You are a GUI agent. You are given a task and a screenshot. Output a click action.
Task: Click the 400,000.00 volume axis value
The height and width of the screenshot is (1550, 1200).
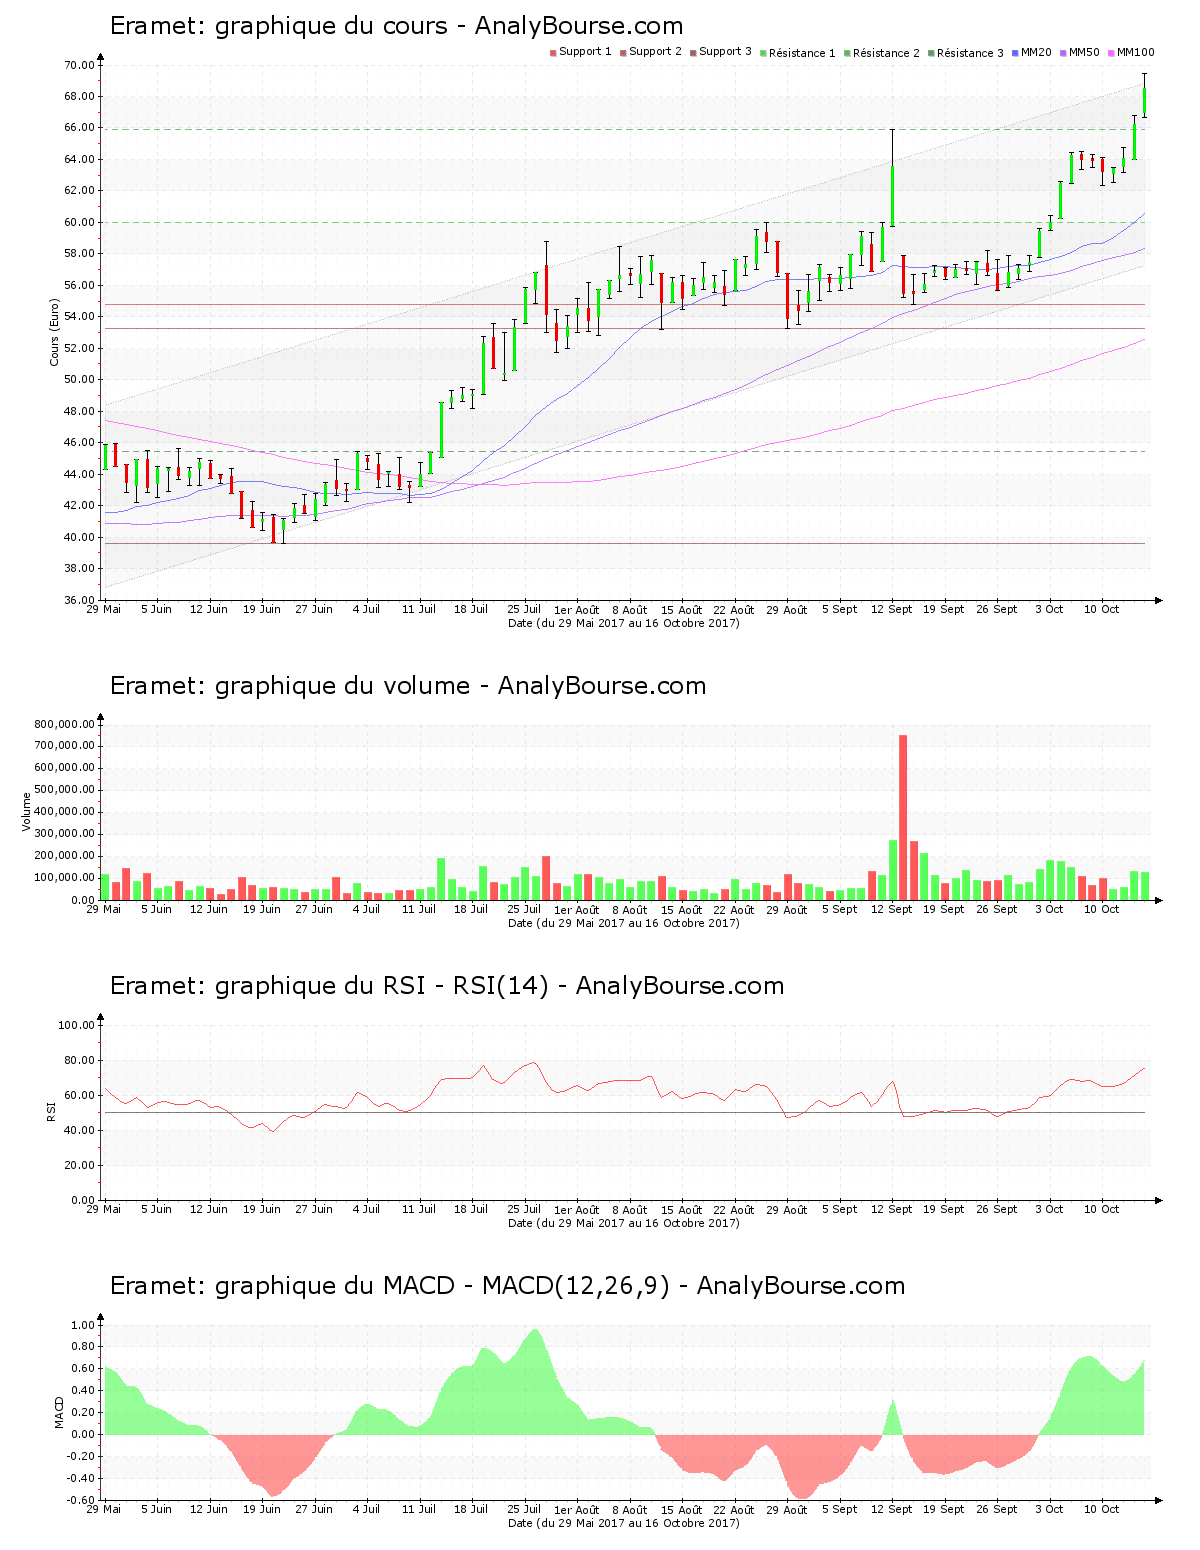pyautogui.click(x=64, y=812)
